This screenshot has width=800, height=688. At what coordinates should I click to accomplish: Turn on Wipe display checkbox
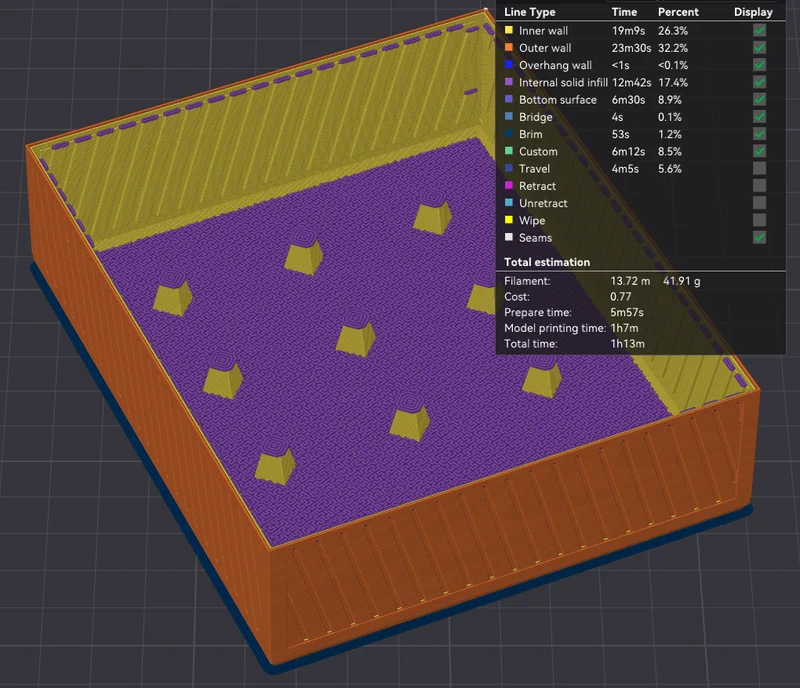click(x=759, y=220)
